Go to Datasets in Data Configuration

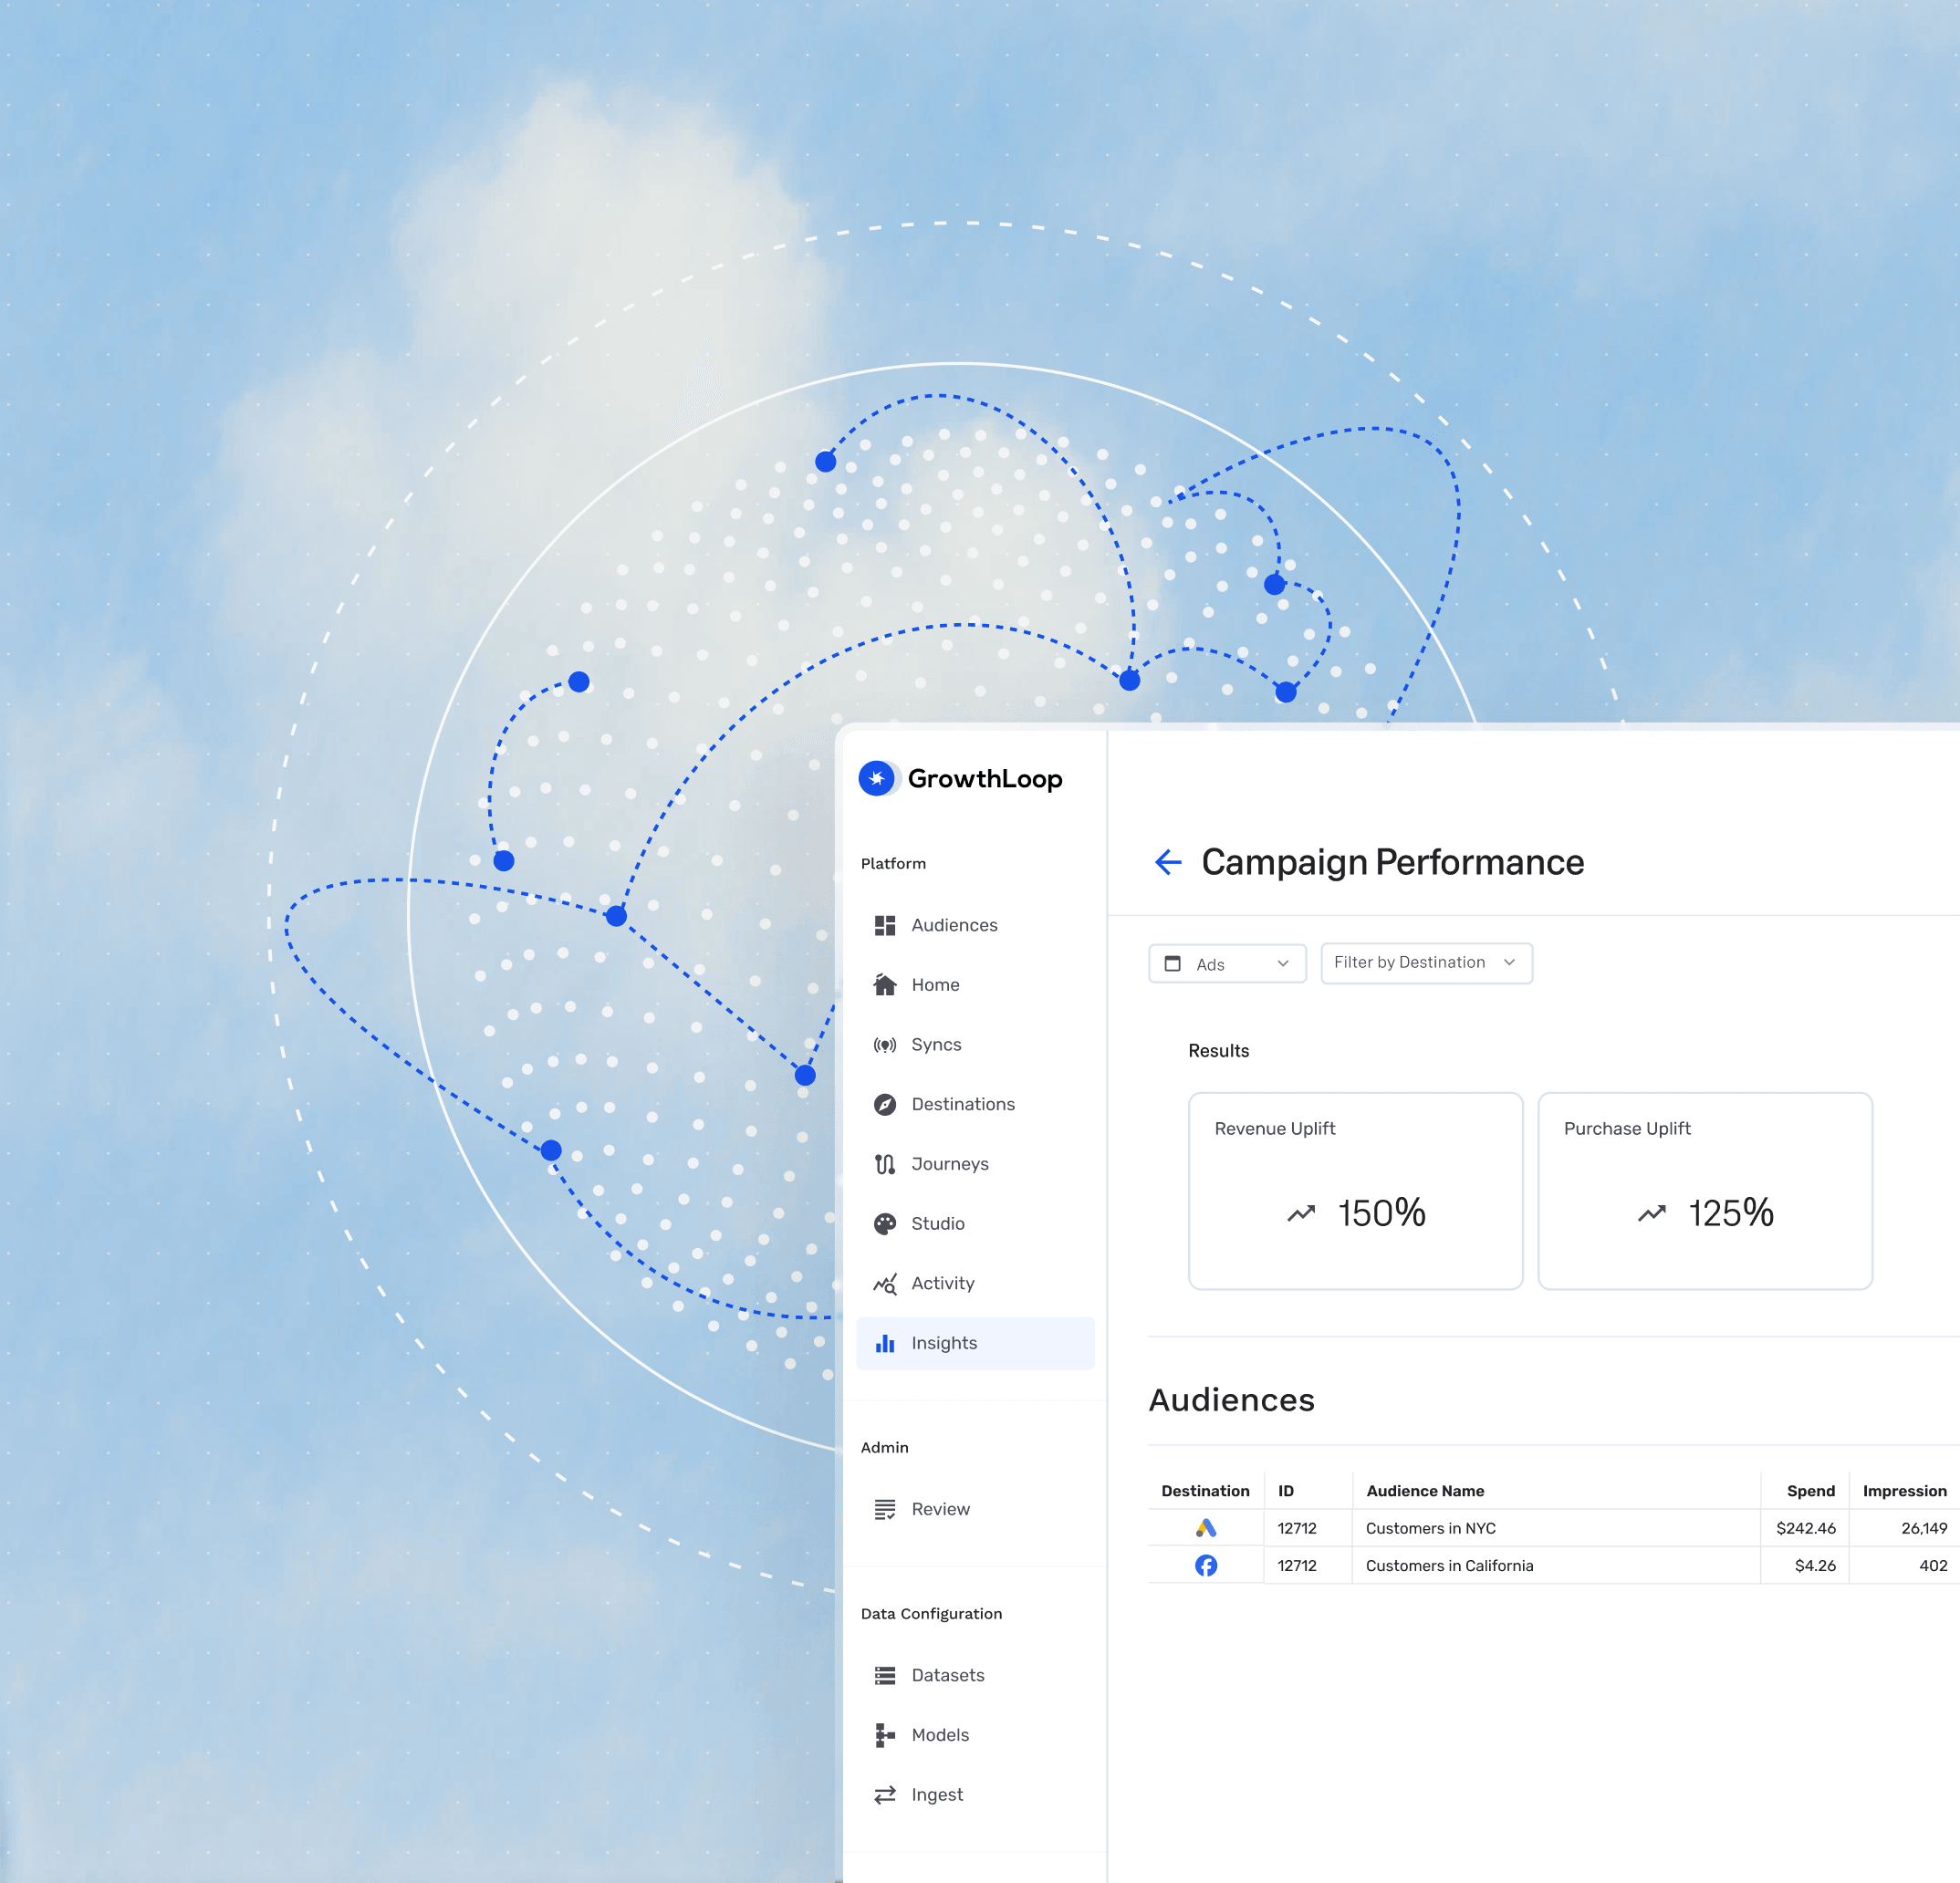[x=946, y=1675]
